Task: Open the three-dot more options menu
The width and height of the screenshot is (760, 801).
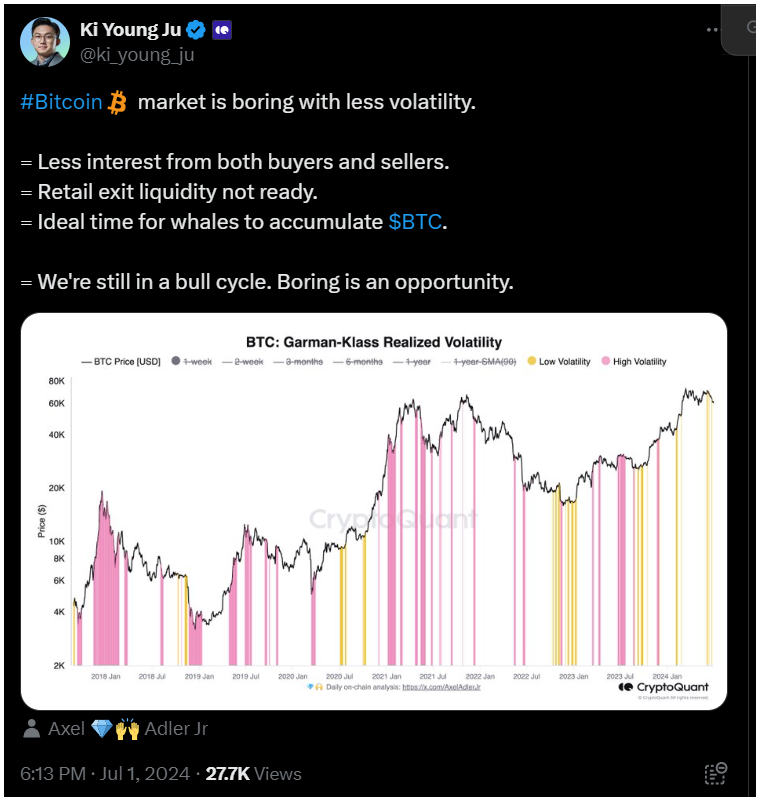Action: pyautogui.click(x=710, y=28)
